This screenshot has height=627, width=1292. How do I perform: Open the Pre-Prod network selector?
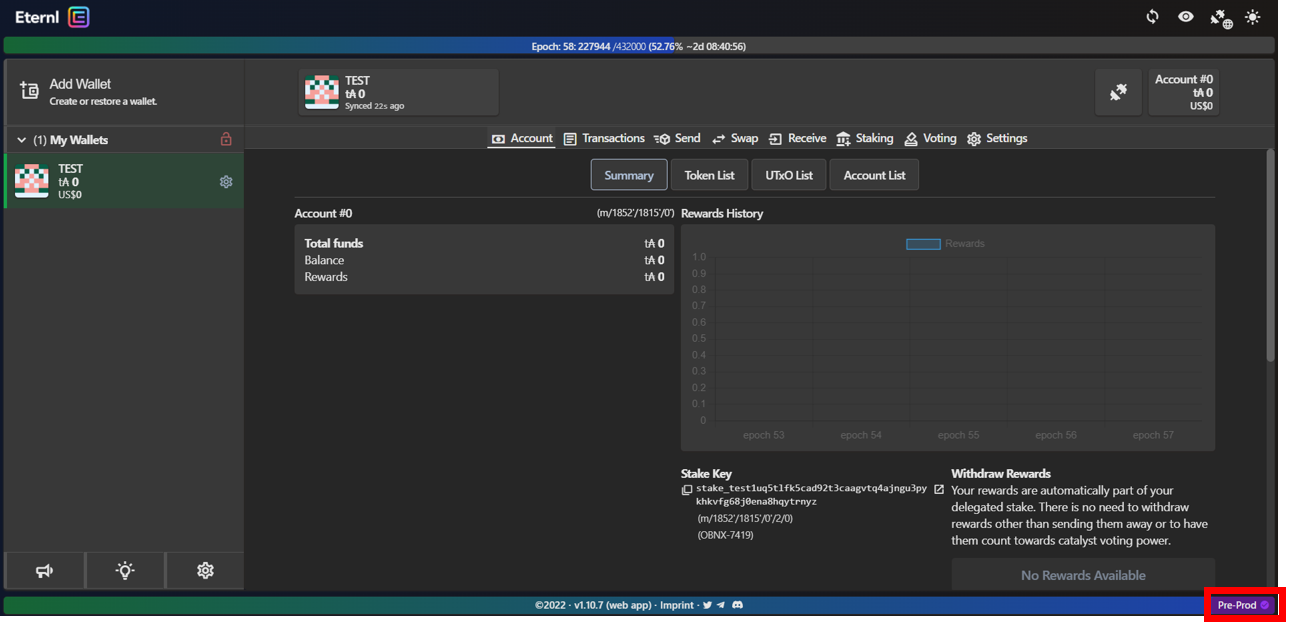click(x=1242, y=605)
